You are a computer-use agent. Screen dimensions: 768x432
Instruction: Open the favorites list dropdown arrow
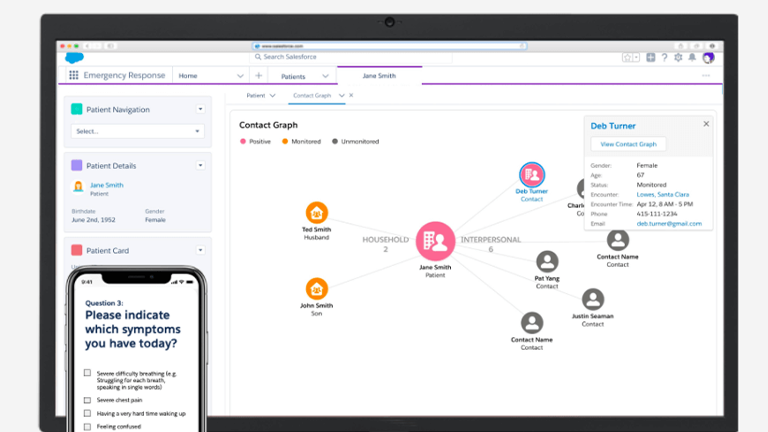636,57
